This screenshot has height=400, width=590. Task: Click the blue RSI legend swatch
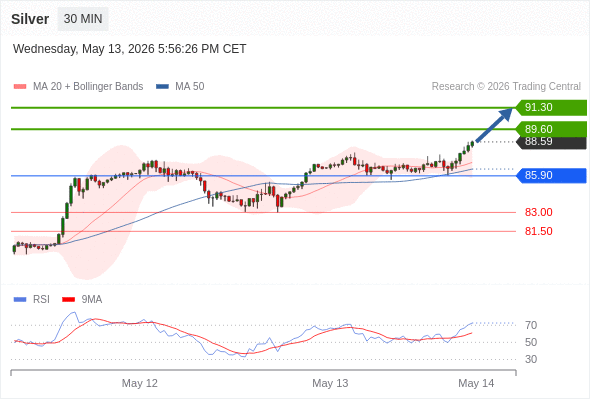[20, 300]
